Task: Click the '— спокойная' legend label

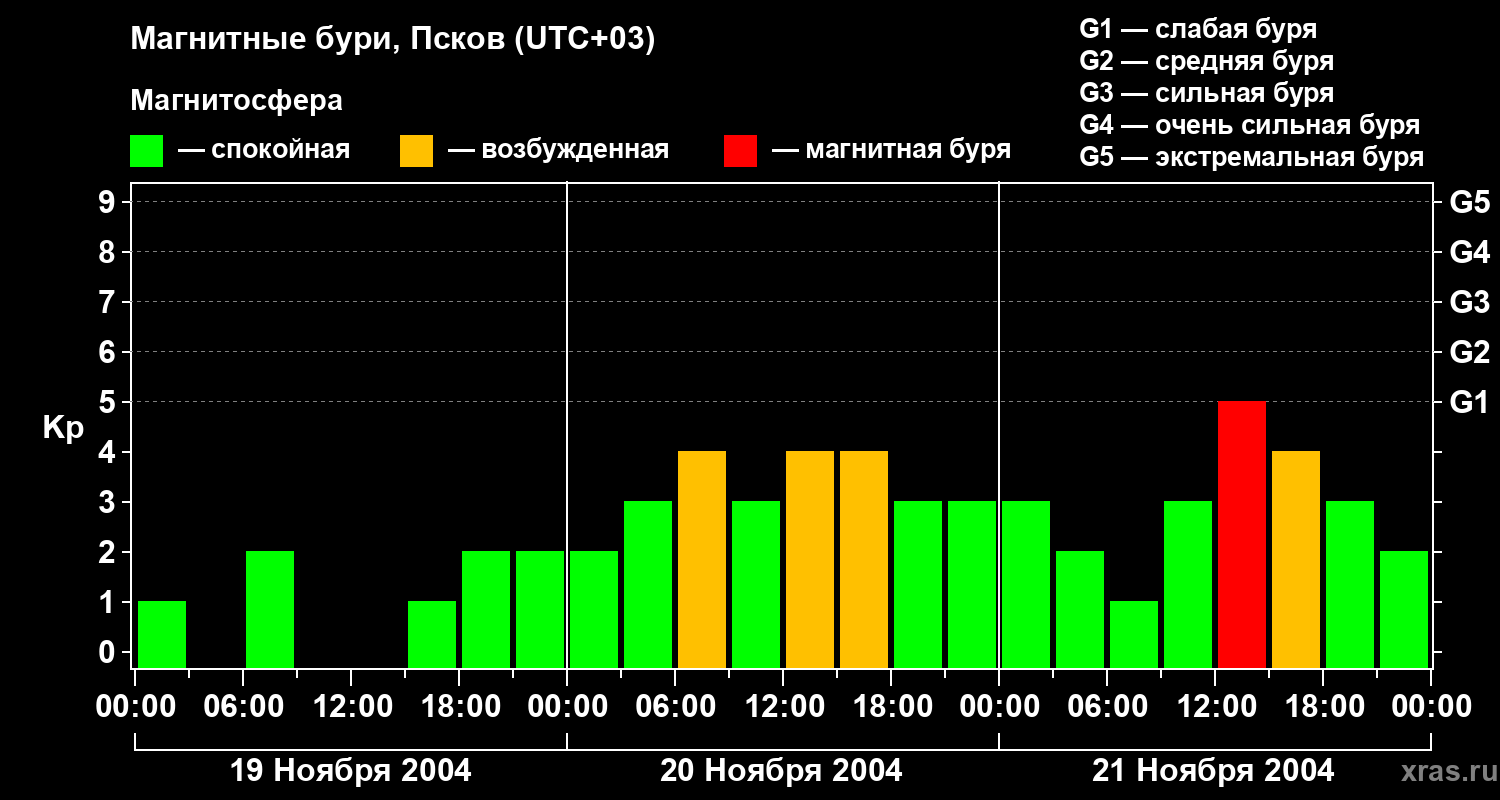Action: coord(264,150)
